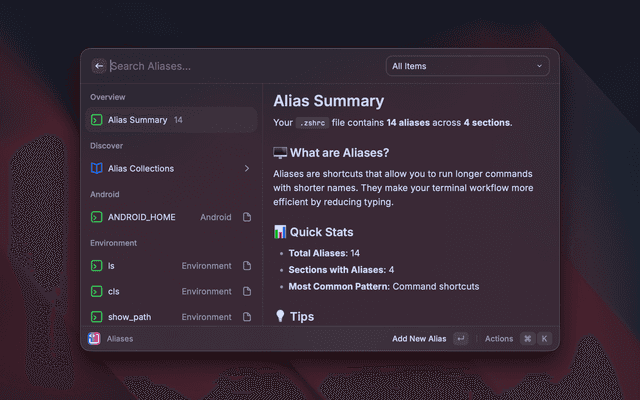640x400 pixels.
Task: Expand Alias Collections with its chevron
Action: point(247,169)
